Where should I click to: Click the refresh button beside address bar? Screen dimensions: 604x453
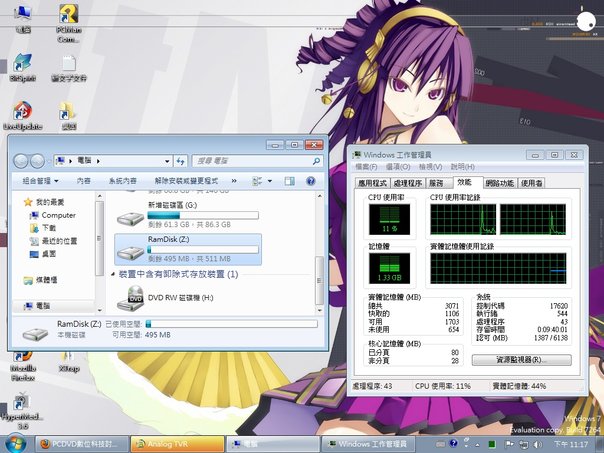click(180, 161)
